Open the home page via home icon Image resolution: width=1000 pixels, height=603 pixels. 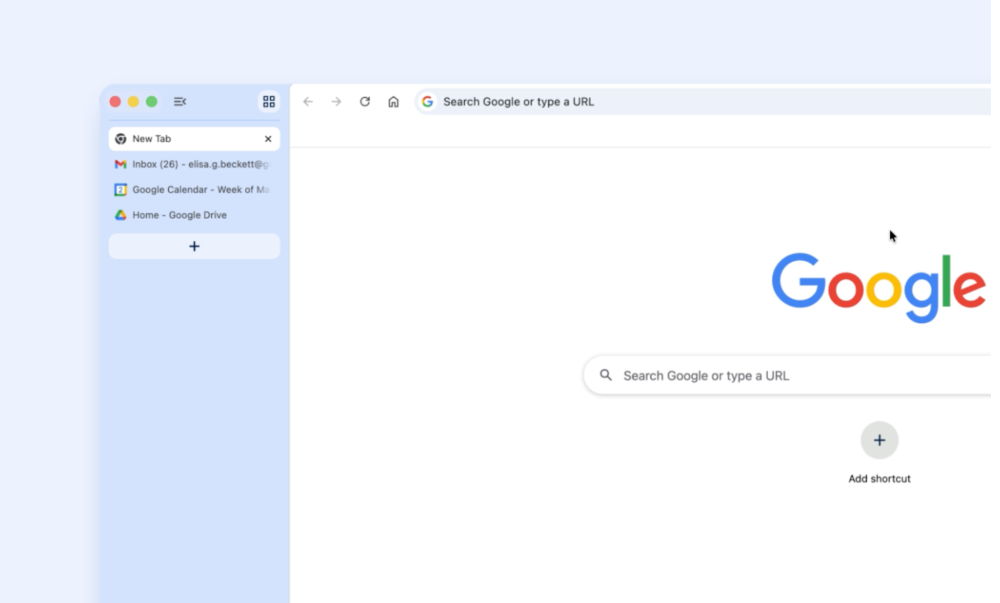click(393, 101)
